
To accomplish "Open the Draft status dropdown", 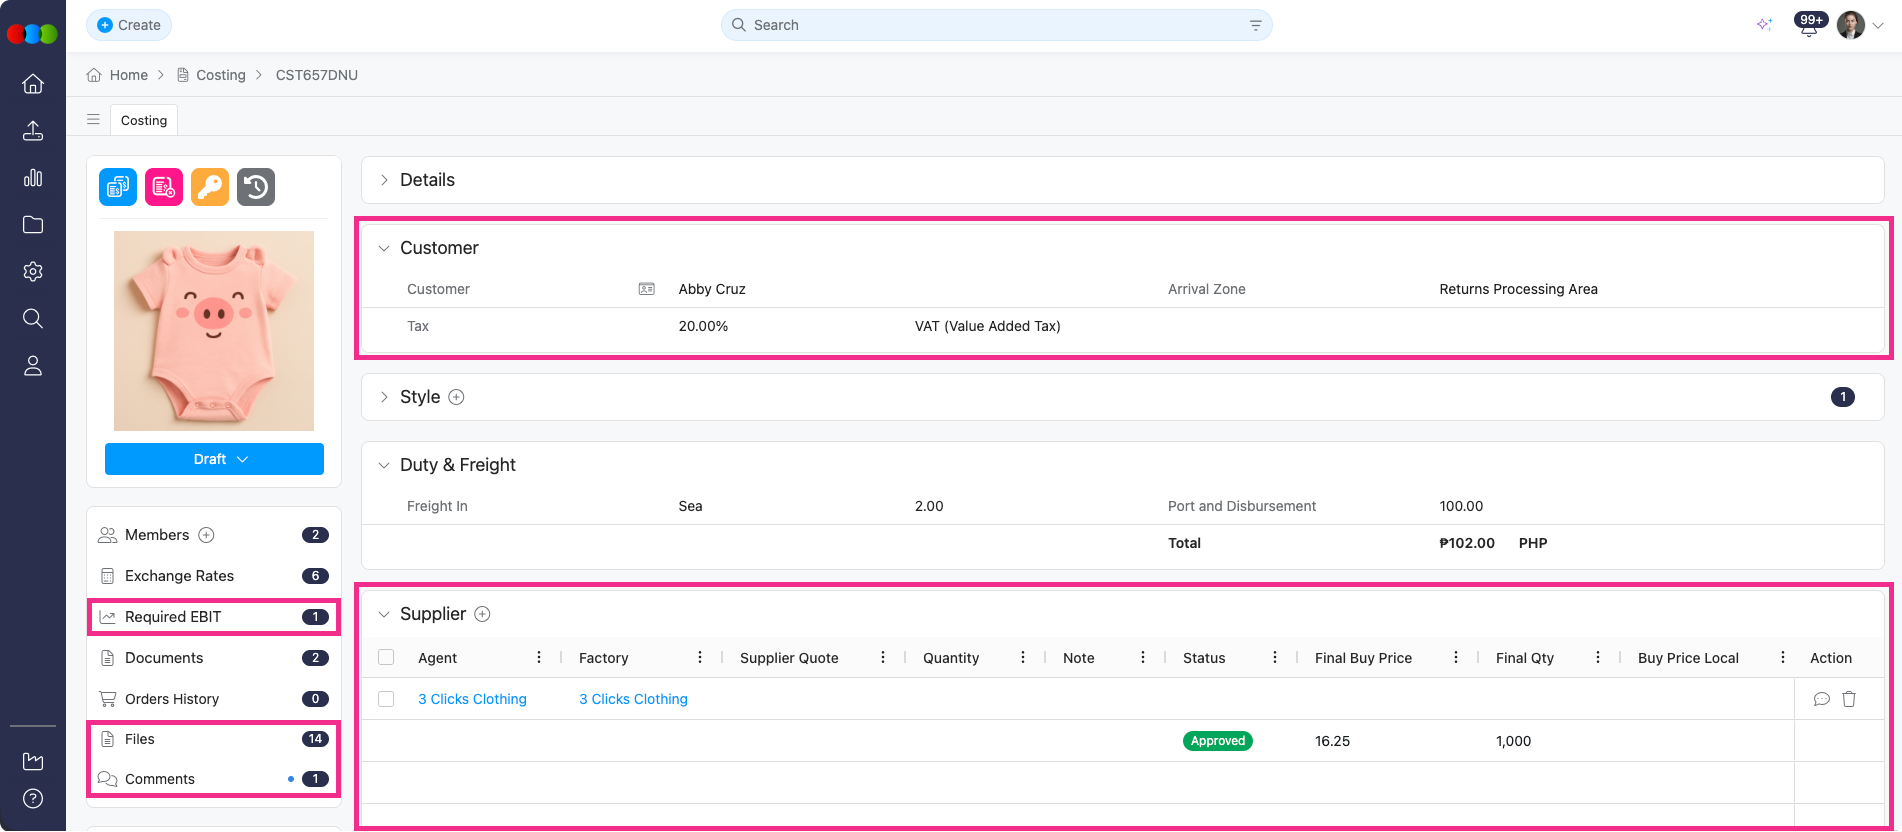I will click(x=214, y=459).
